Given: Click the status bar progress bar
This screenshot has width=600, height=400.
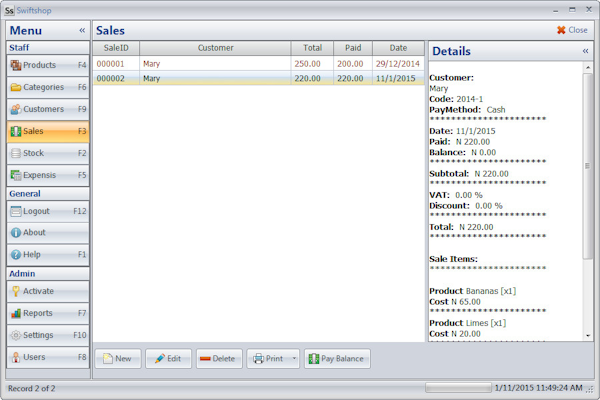Looking at the screenshot, I should click(458, 388).
